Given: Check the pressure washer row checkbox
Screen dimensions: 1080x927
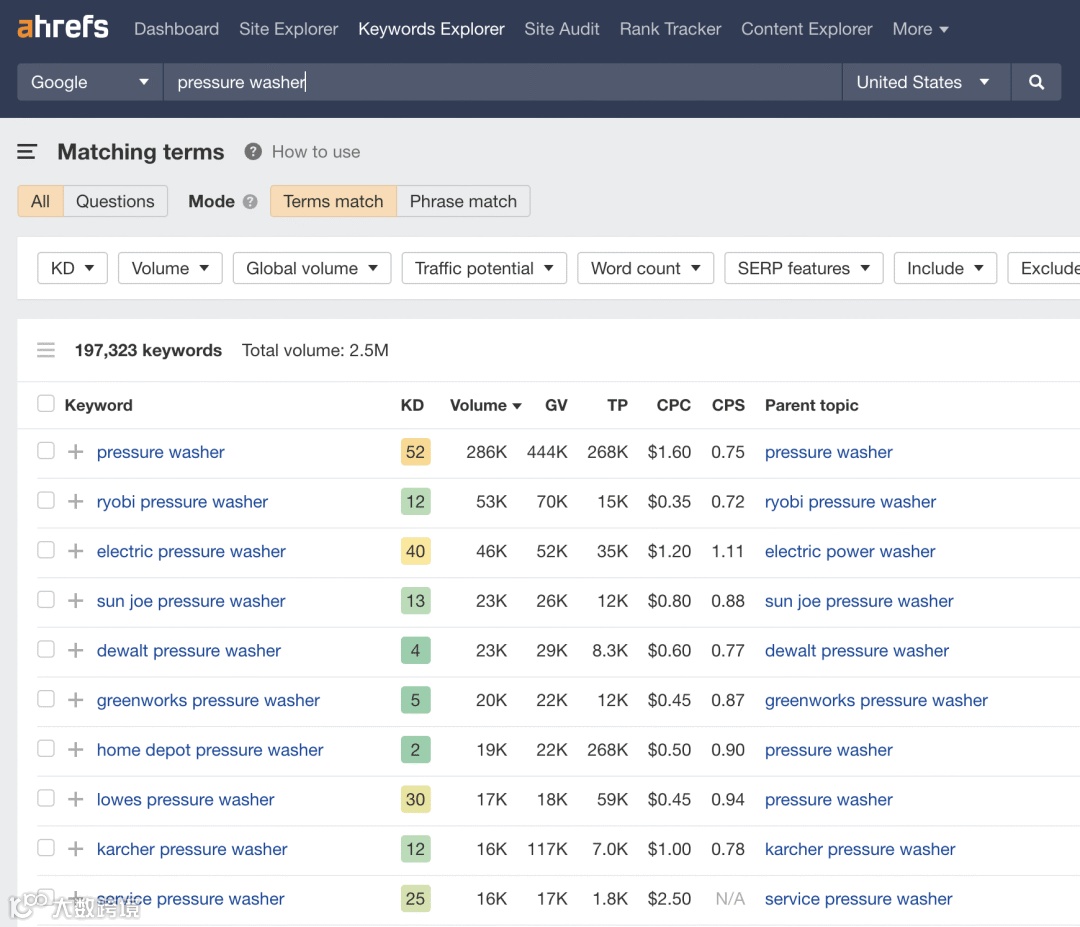Looking at the screenshot, I should [x=45, y=450].
